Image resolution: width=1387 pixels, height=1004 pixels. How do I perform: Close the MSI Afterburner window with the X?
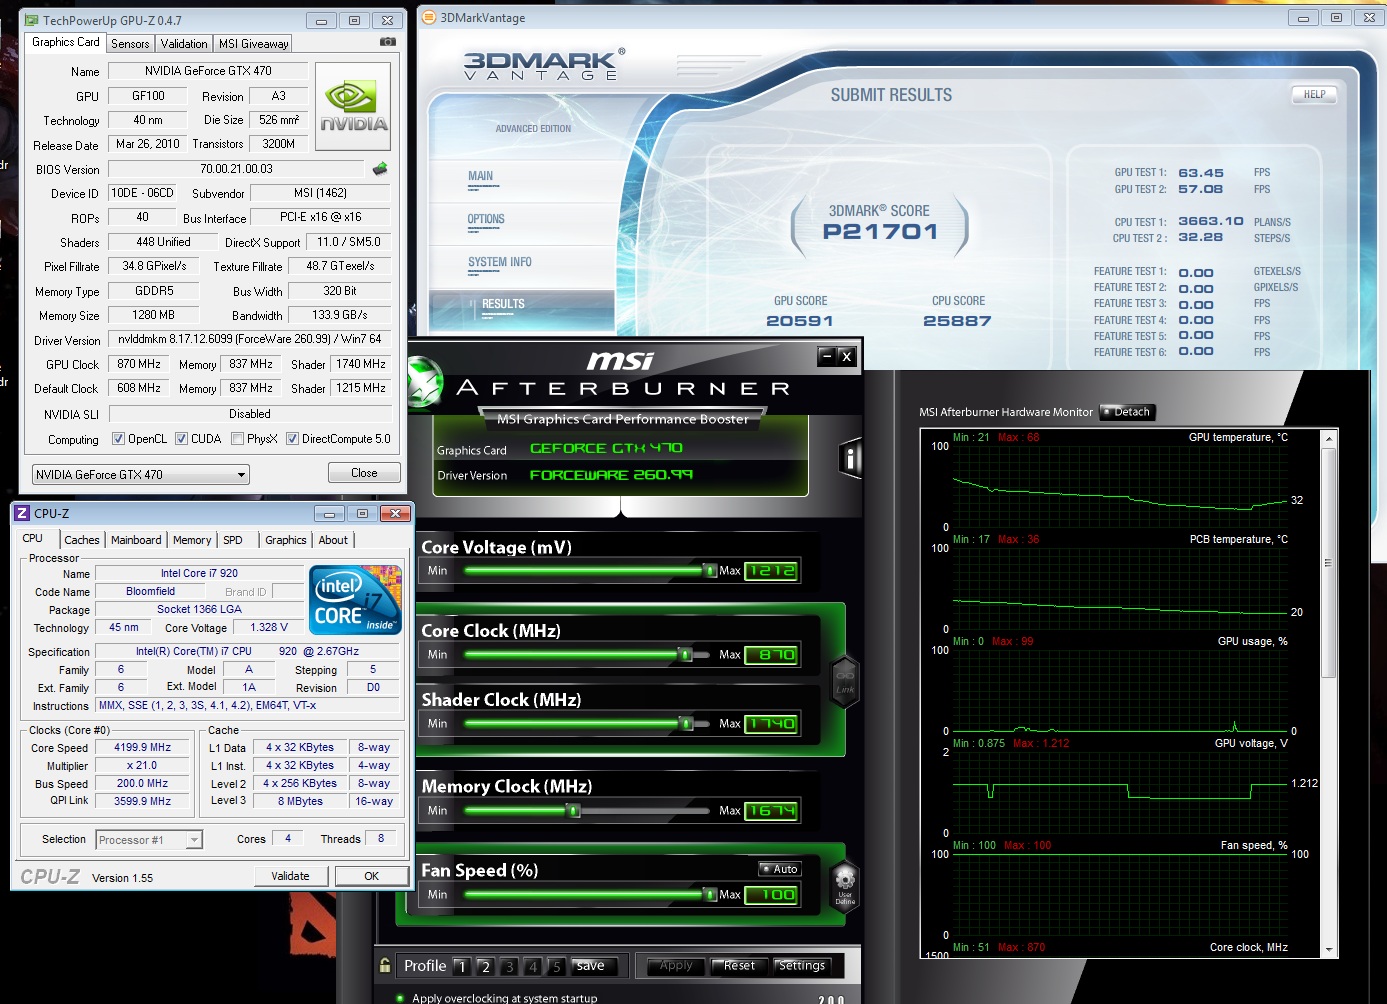pos(846,356)
